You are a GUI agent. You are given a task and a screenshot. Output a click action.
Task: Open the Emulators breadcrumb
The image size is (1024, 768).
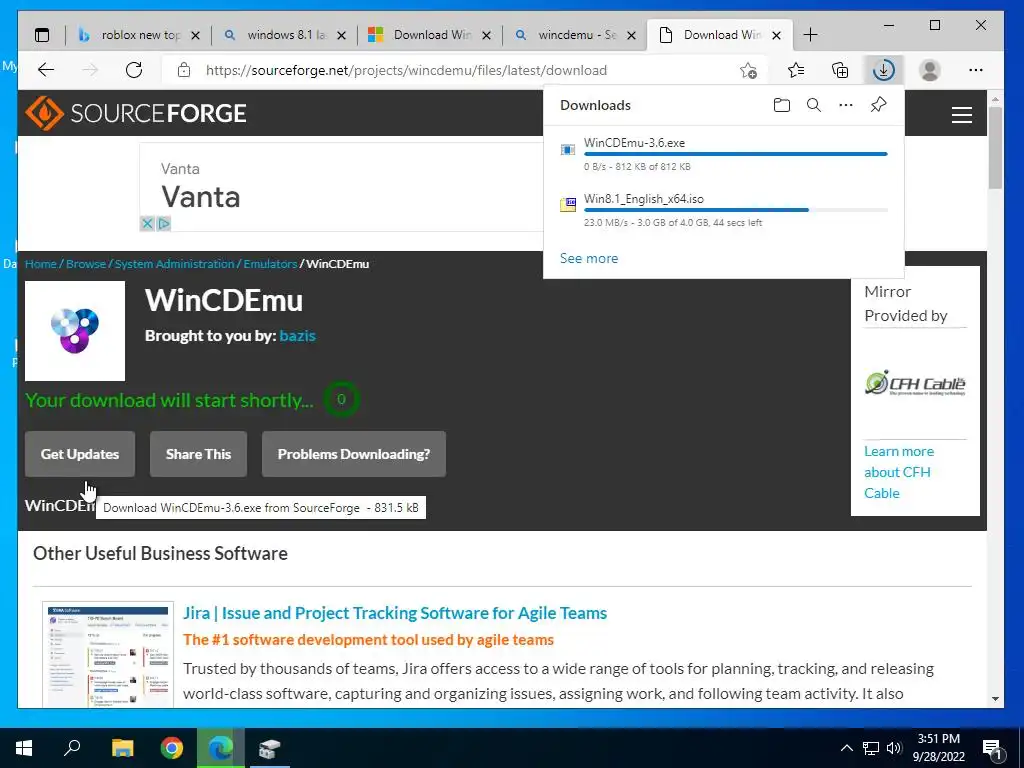point(270,264)
